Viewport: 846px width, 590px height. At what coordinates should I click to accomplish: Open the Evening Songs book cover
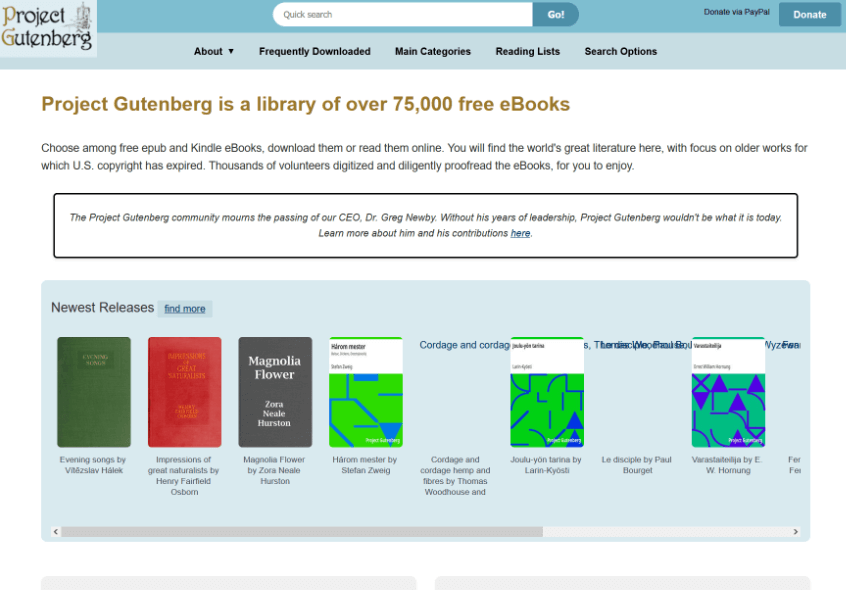tap(94, 392)
